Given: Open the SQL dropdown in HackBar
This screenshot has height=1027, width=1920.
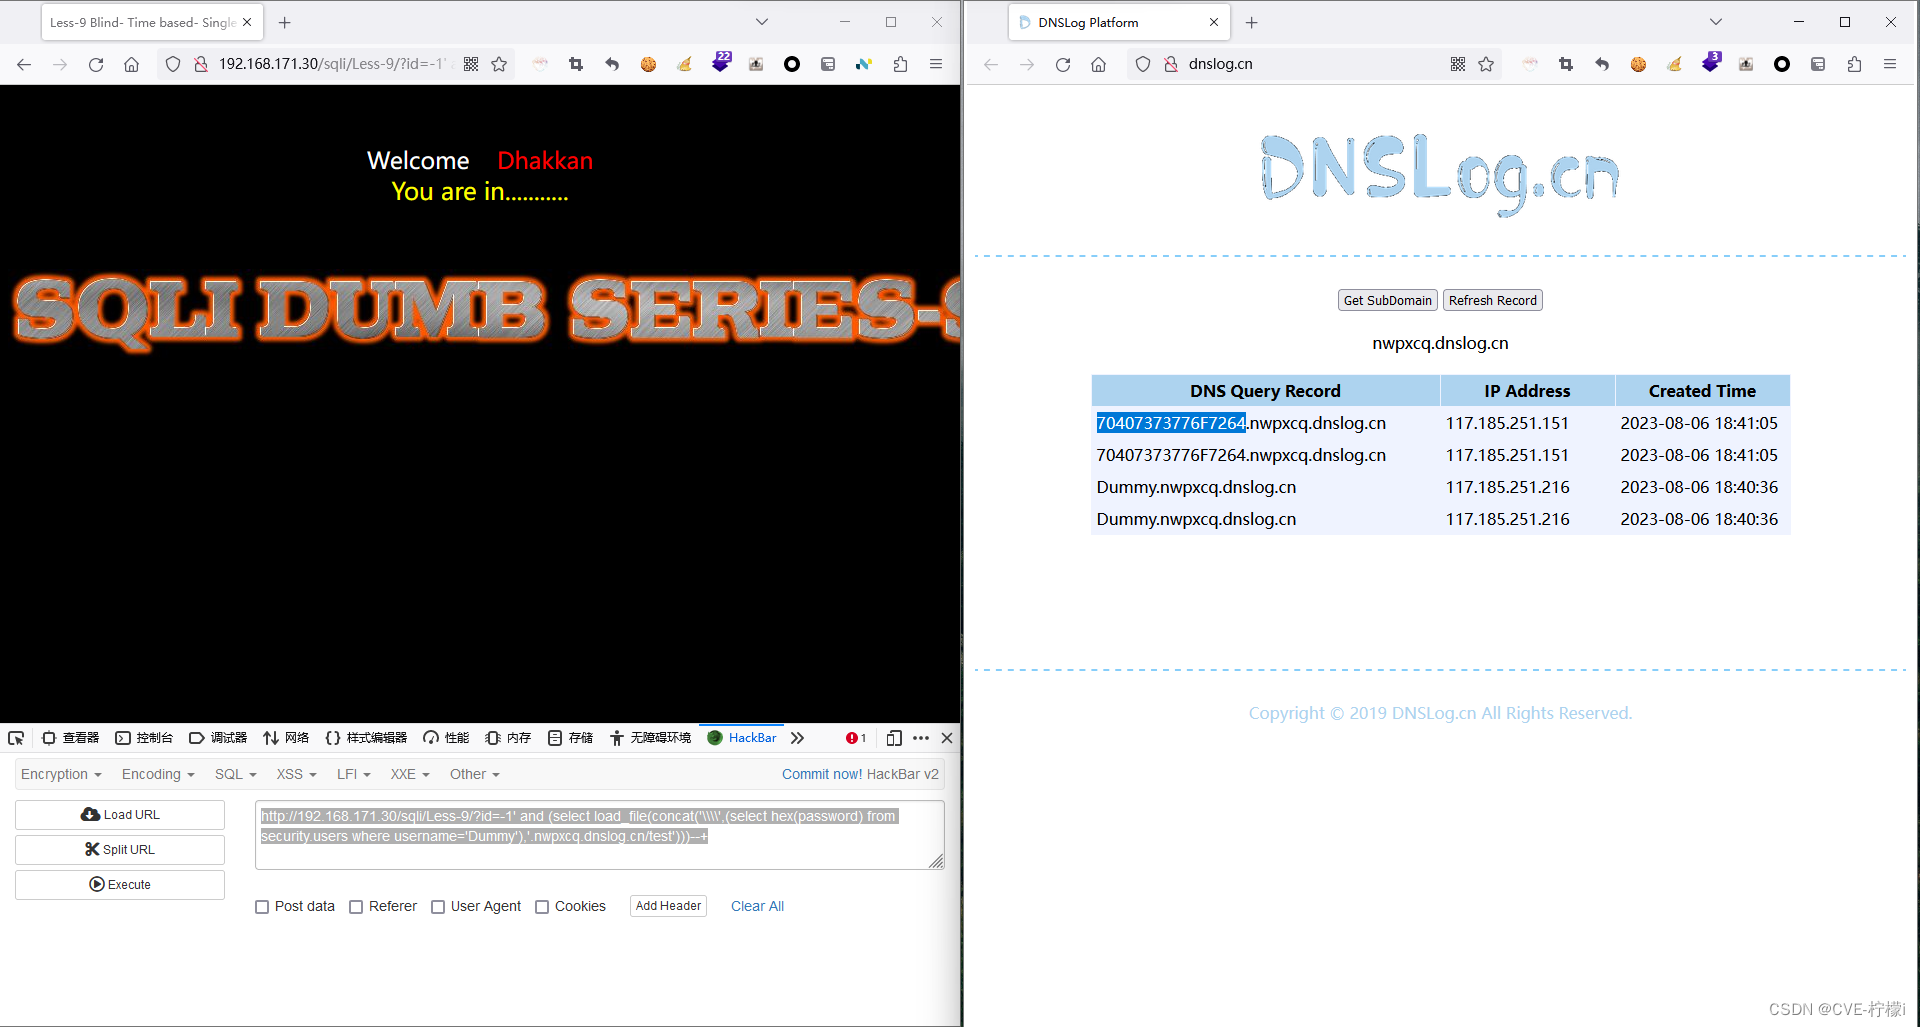Looking at the screenshot, I should click(x=236, y=774).
